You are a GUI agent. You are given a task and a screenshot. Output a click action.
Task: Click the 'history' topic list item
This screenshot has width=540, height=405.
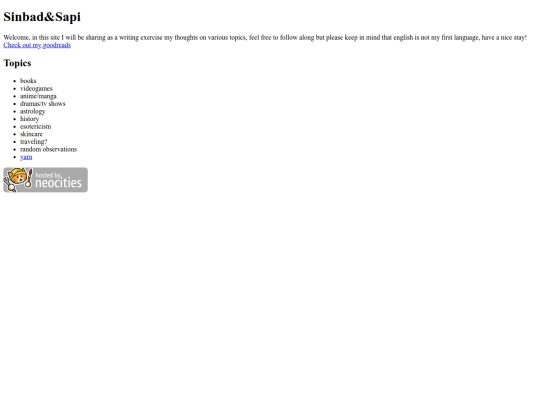click(x=29, y=119)
